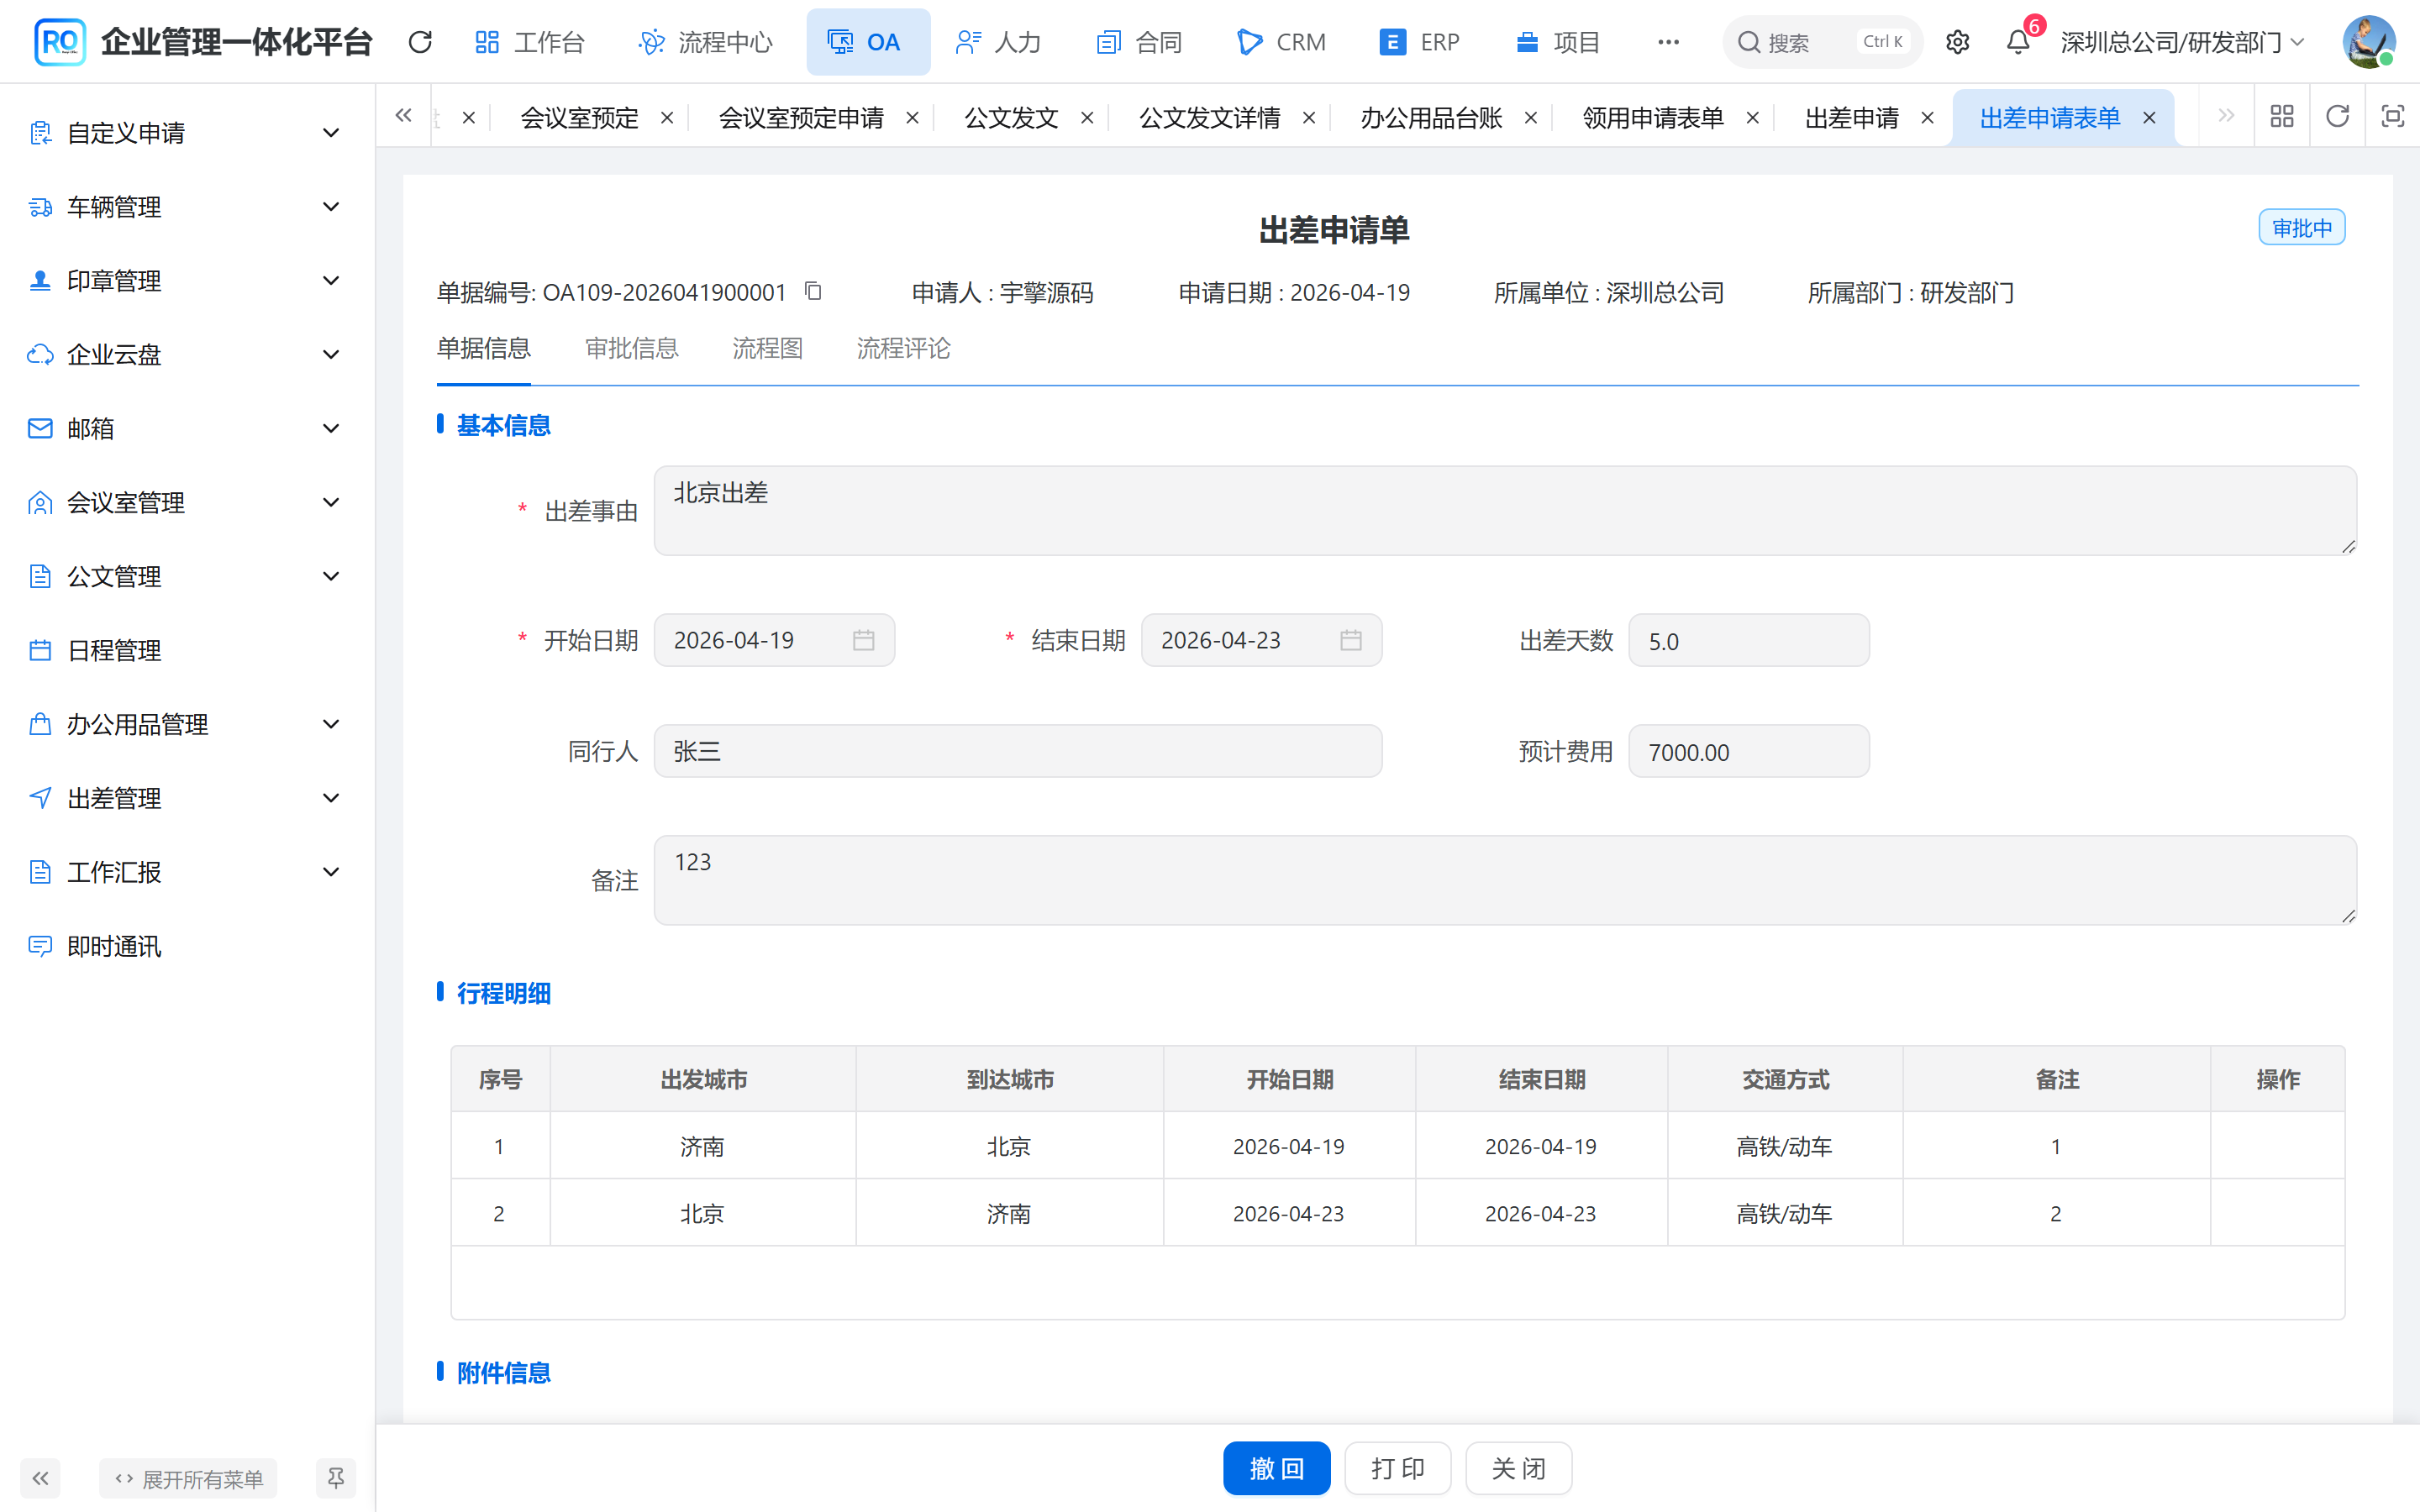The height and width of the screenshot is (1512, 2420).
Task: Open the 流程中心 top menu
Action: point(705,42)
